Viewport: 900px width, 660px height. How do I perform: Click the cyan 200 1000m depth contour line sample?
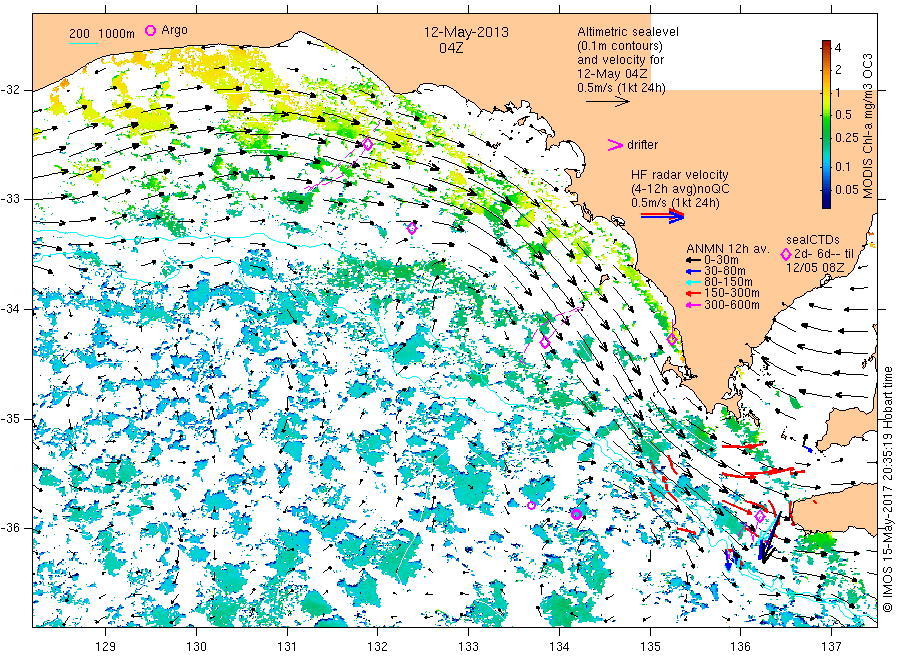point(83,43)
